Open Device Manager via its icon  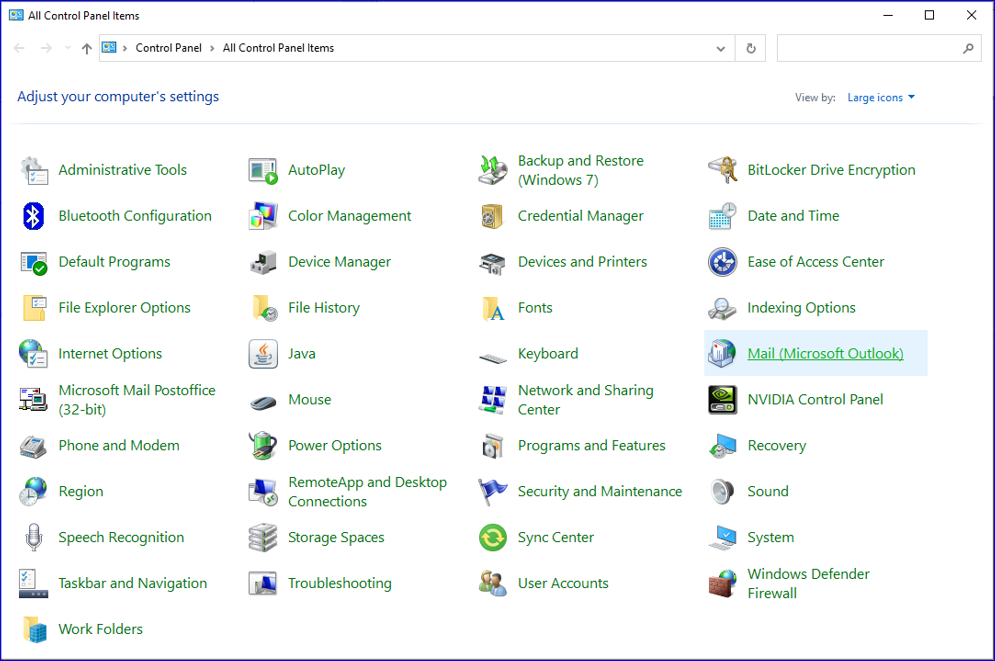[x=263, y=261]
